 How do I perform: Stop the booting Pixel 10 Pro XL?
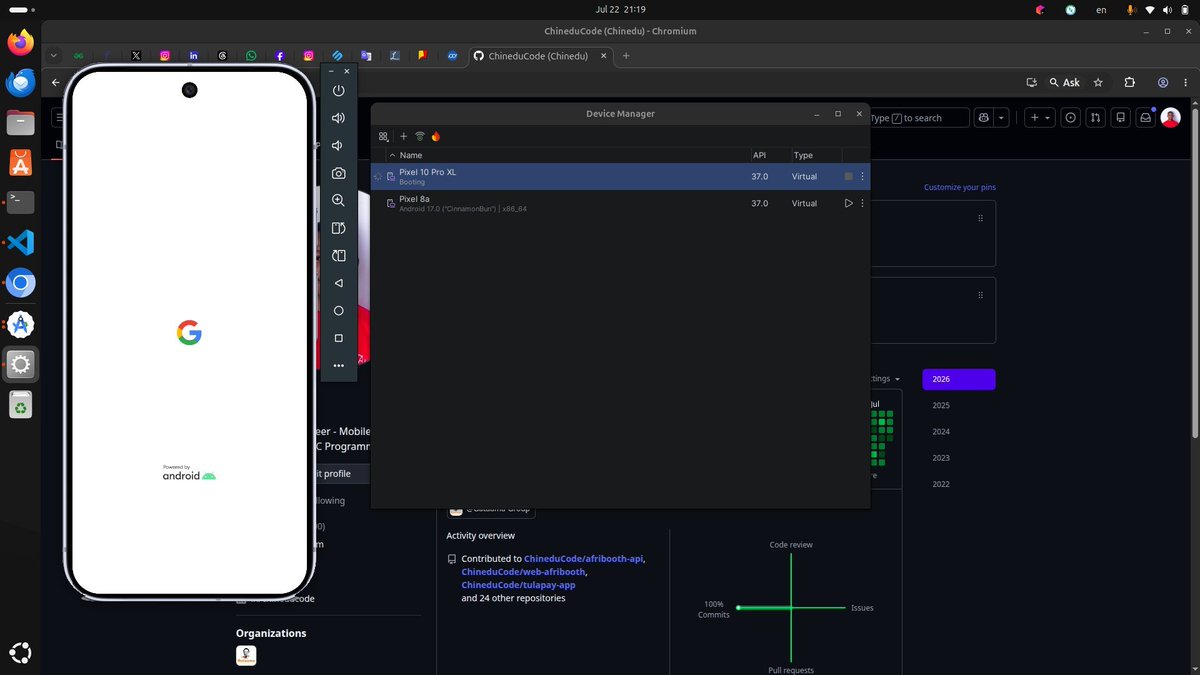point(849,176)
